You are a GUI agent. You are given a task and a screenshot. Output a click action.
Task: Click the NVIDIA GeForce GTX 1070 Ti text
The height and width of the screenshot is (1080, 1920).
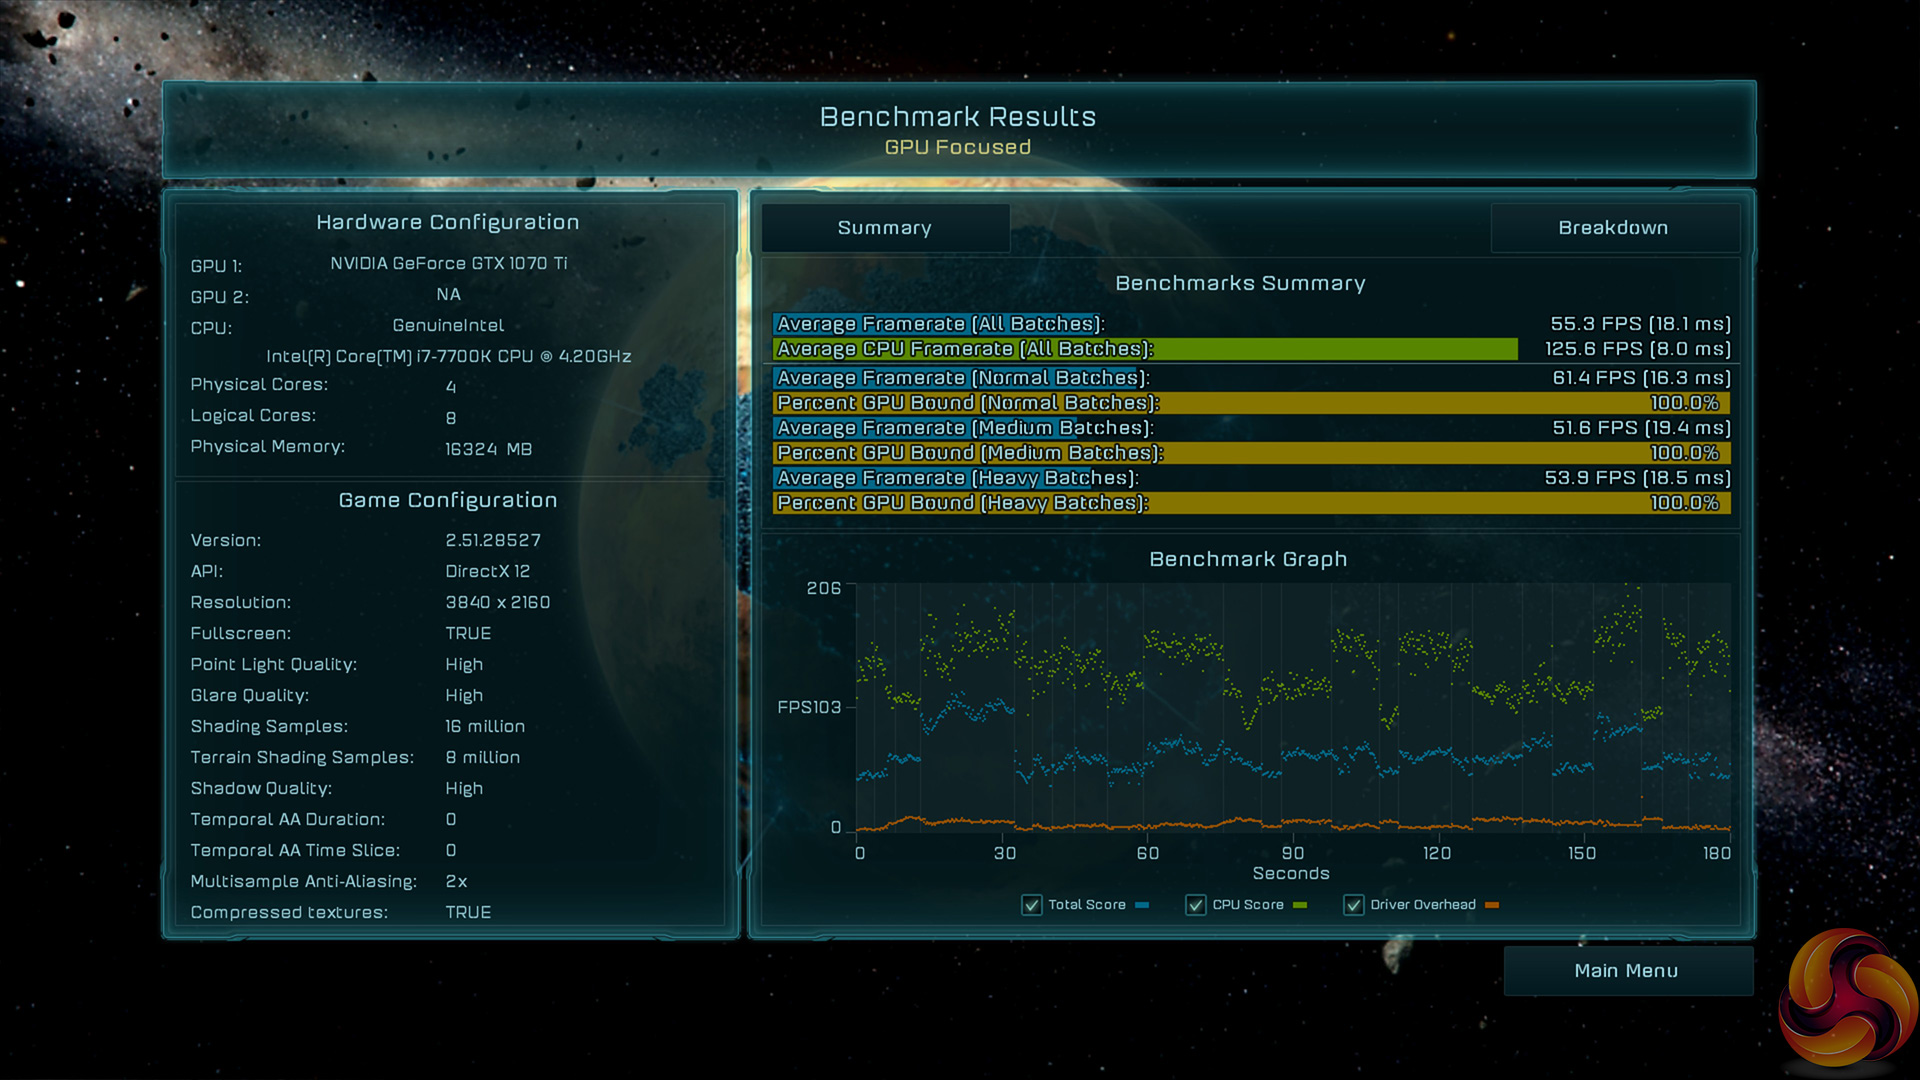(x=449, y=263)
